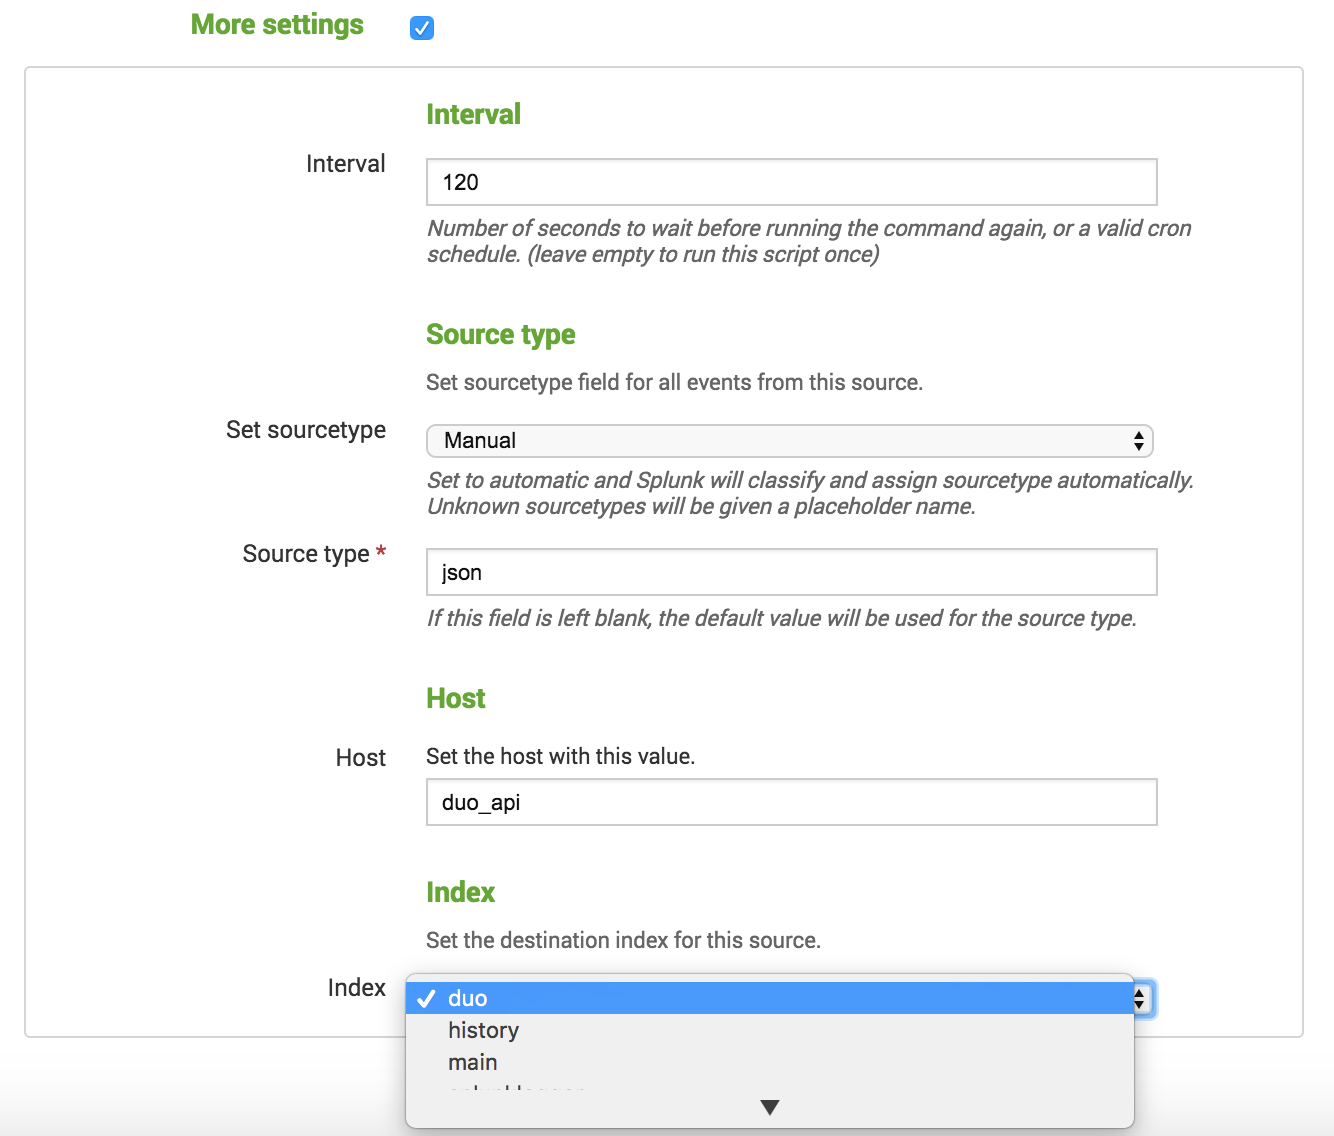
Task: Open the "Set sourcetype" dropdown showing Manual
Action: (x=790, y=440)
